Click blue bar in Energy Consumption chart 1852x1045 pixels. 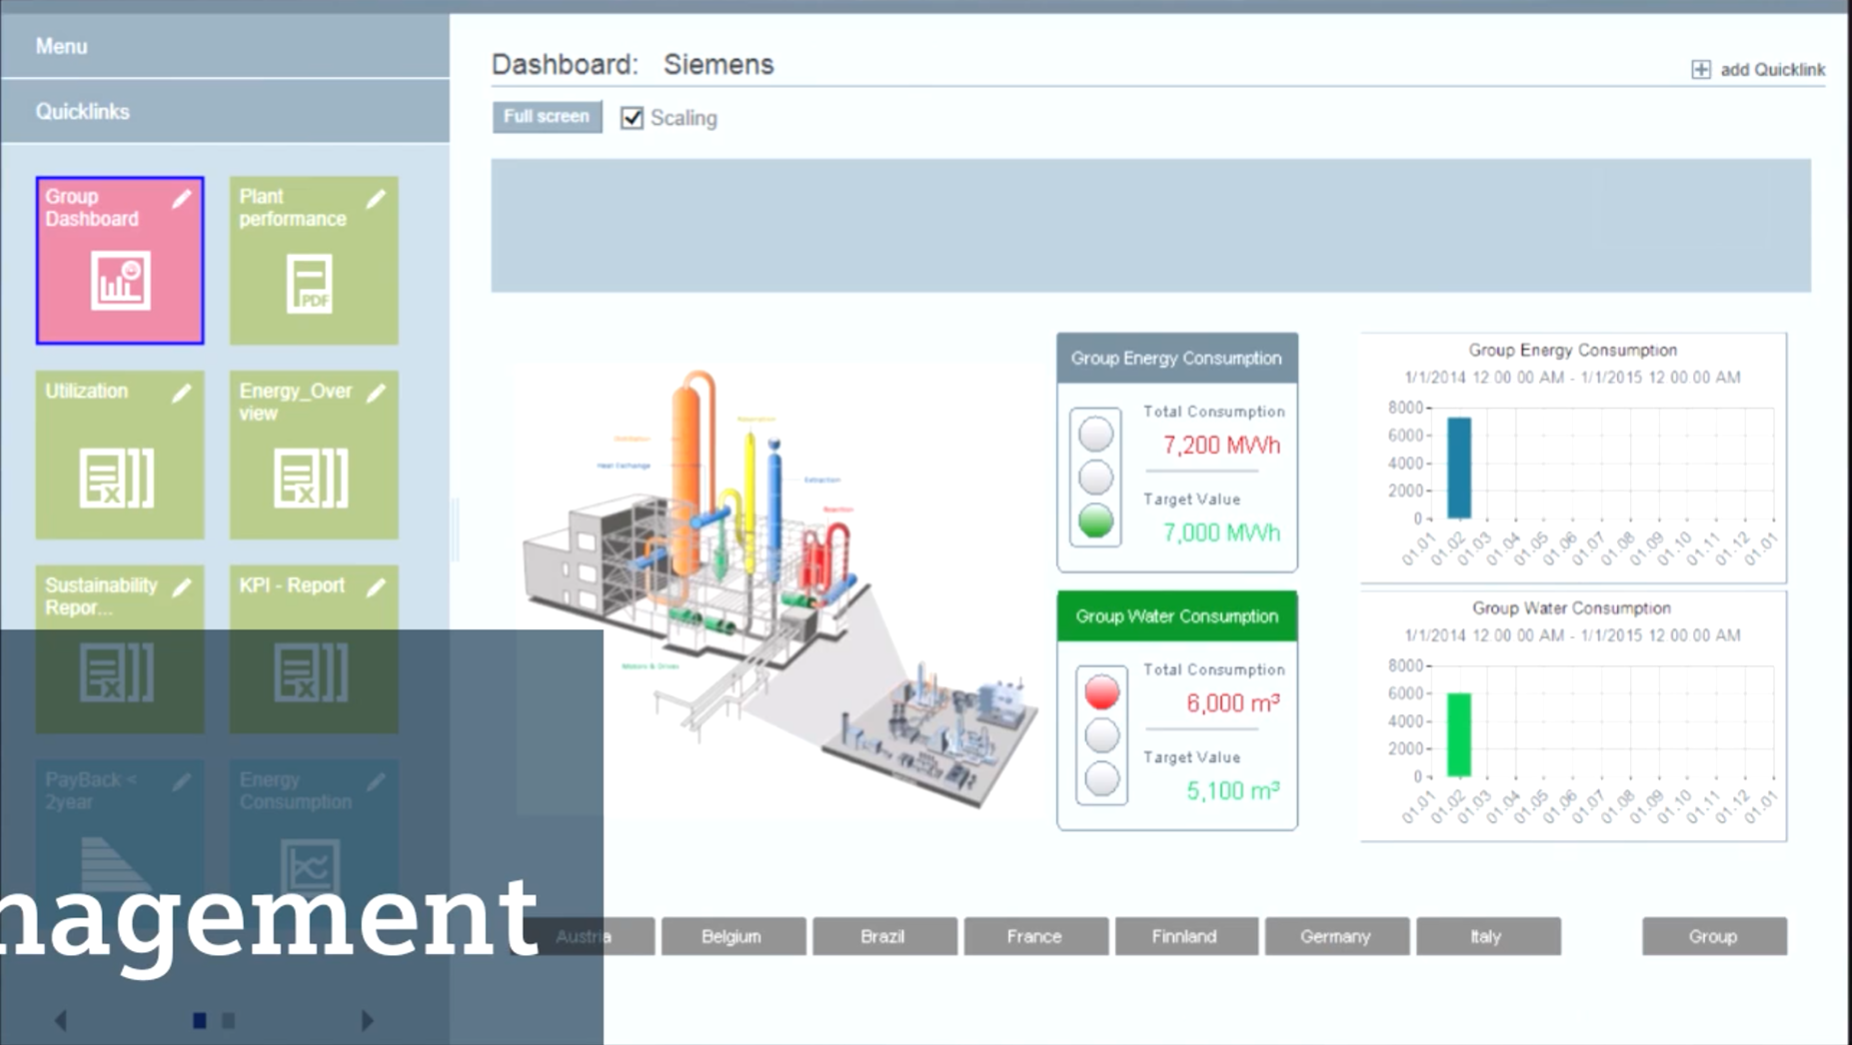click(x=1459, y=468)
